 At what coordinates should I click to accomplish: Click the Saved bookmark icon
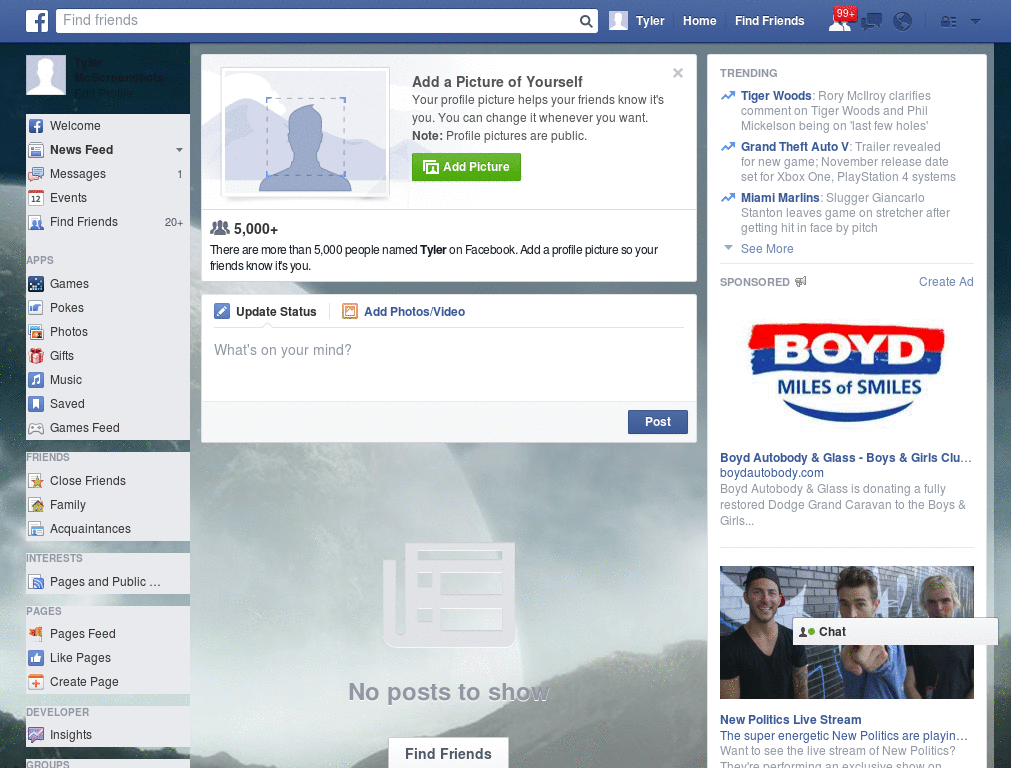point(36,404)
